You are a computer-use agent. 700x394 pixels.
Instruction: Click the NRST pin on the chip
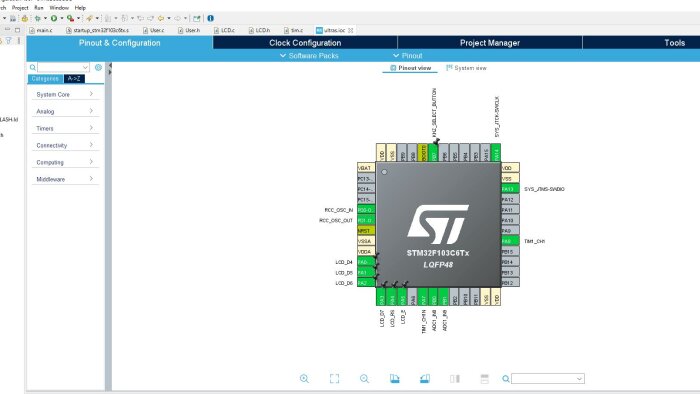click(366, 231)
